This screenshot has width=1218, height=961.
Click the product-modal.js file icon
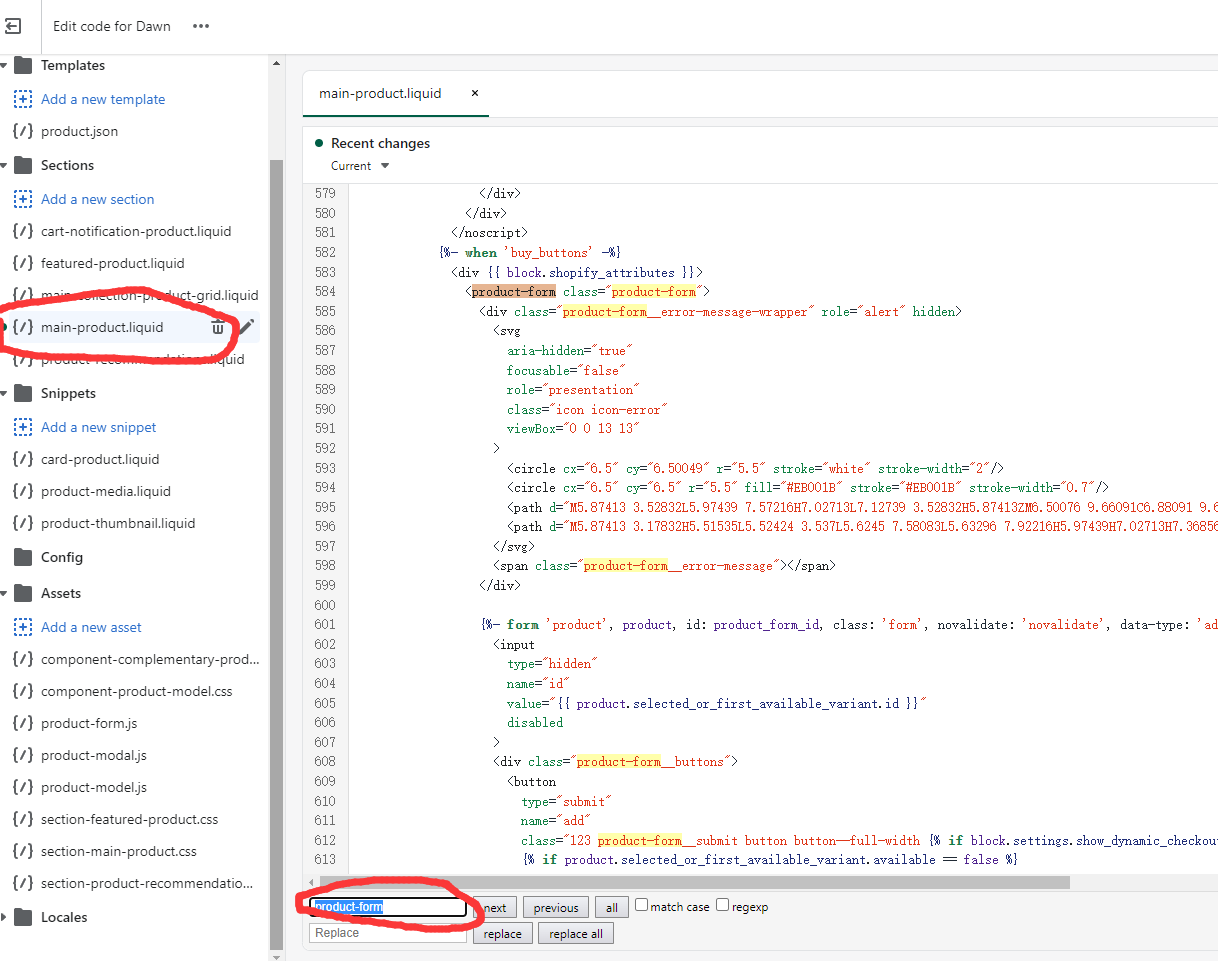(x=23, y=755)
